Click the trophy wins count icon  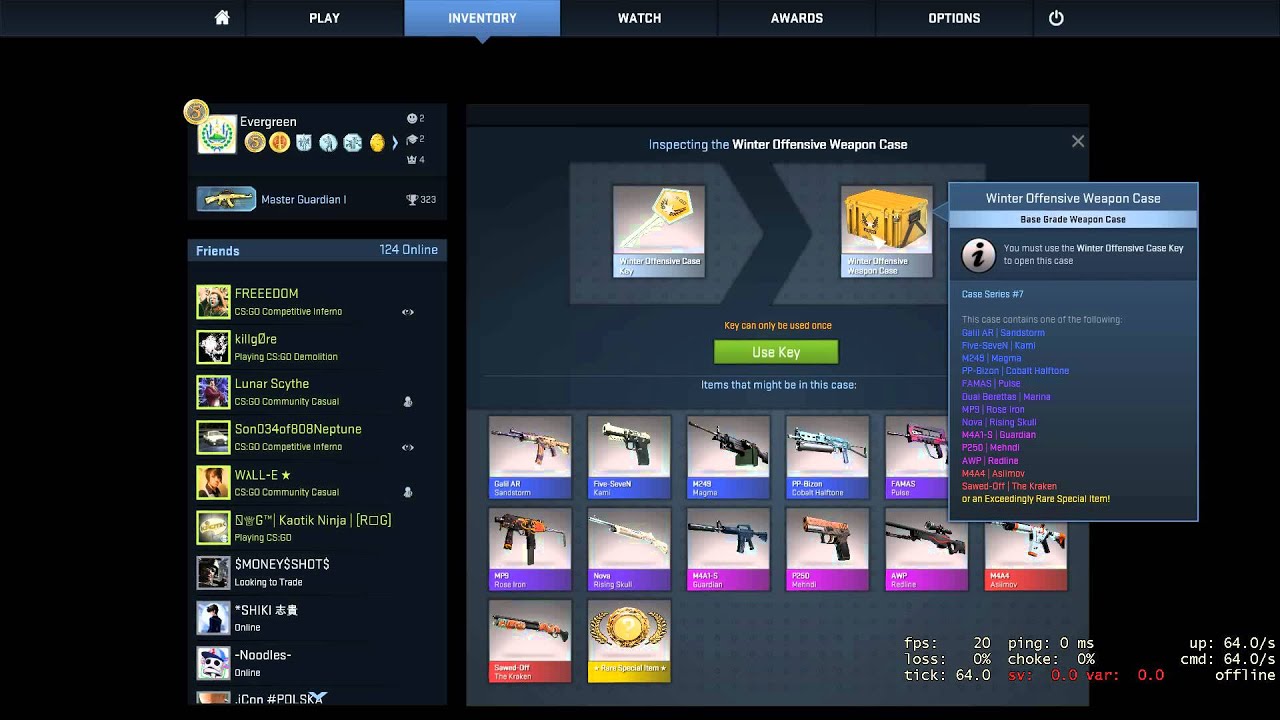pos(412,200)
